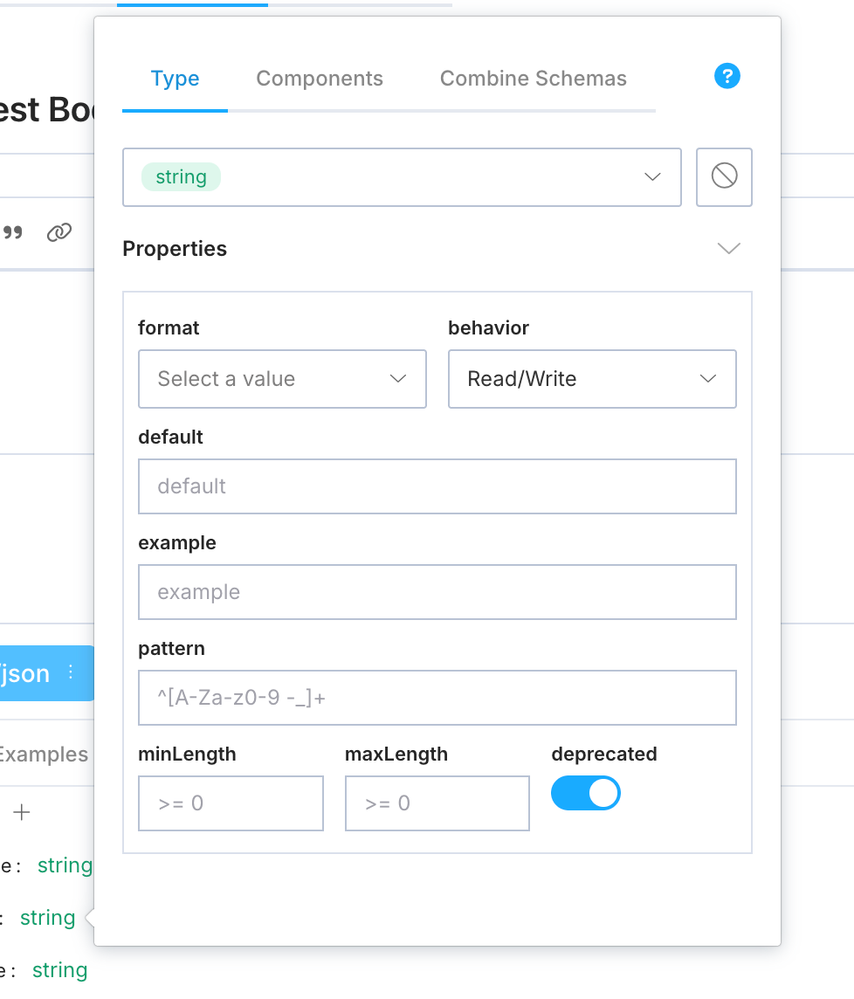Click the blue help question mark icon

tap(727, 76)
